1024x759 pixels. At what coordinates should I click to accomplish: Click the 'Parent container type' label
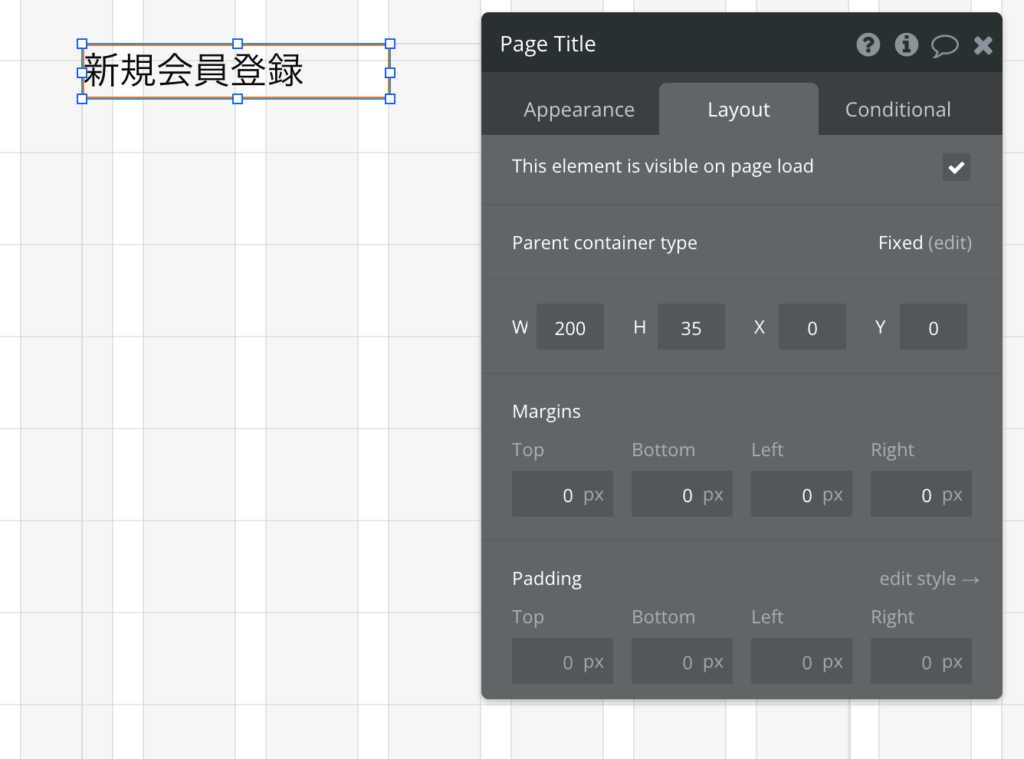click(604, 243)
